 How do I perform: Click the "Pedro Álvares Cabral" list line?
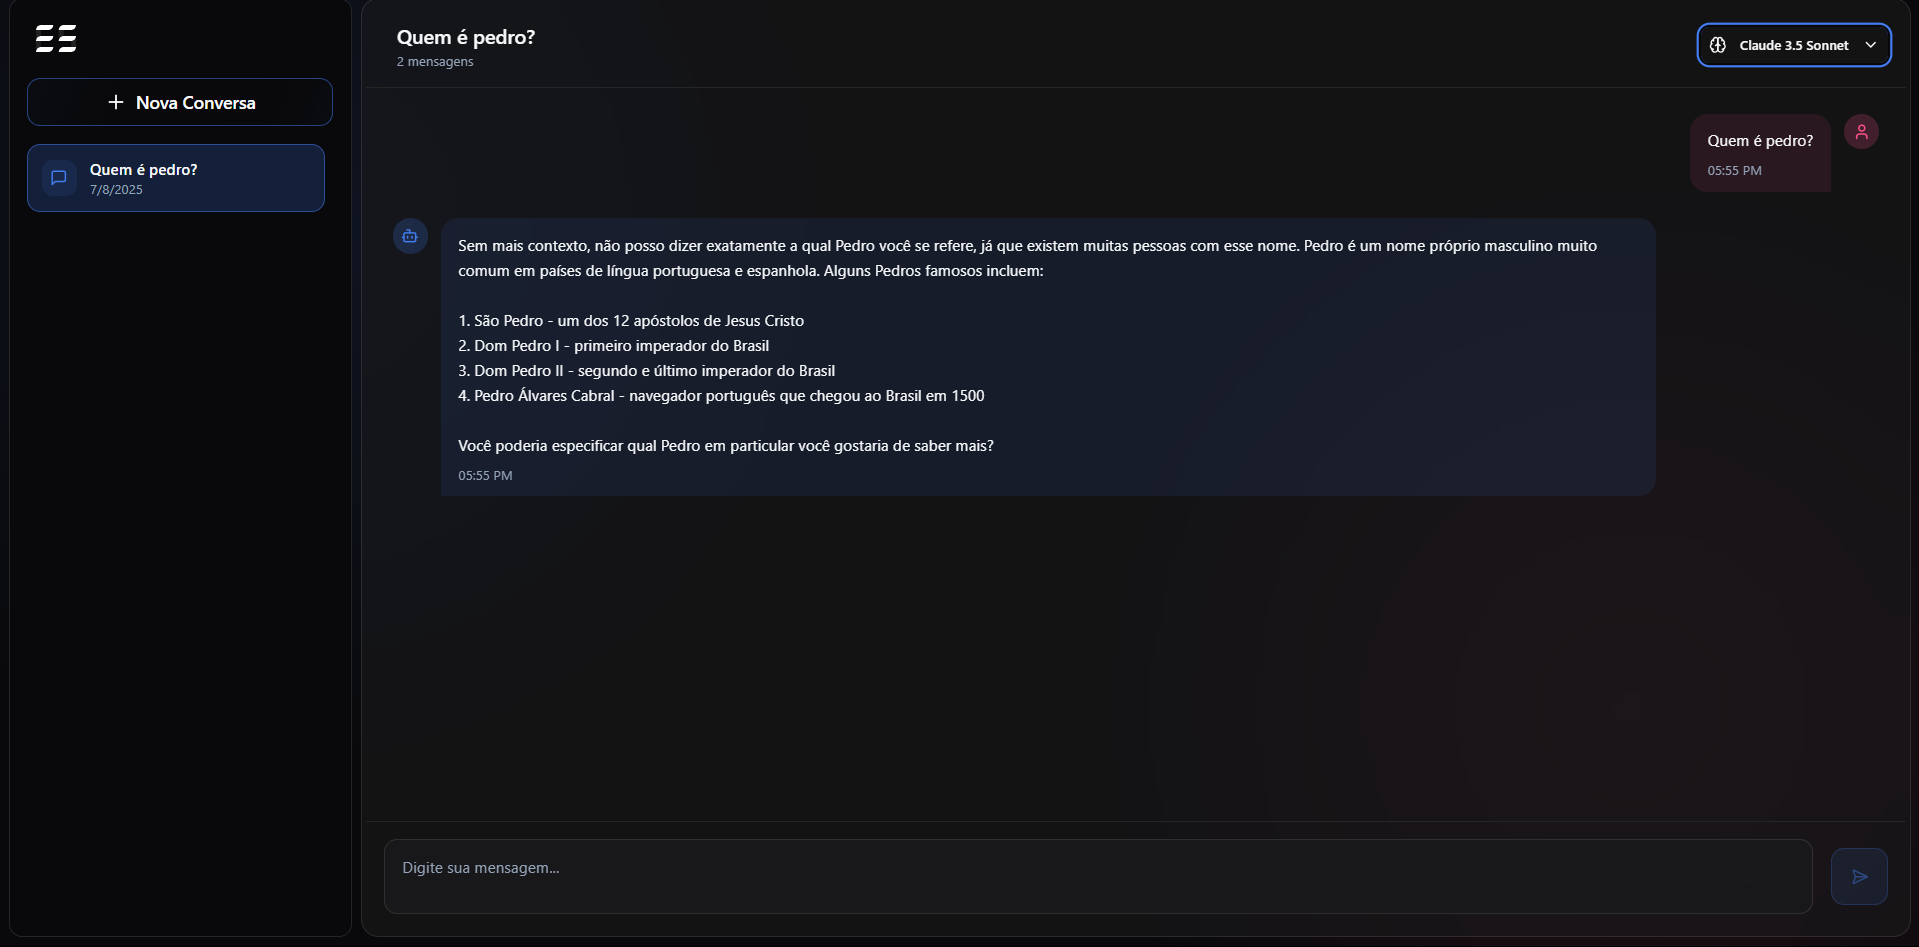[721, 396]
